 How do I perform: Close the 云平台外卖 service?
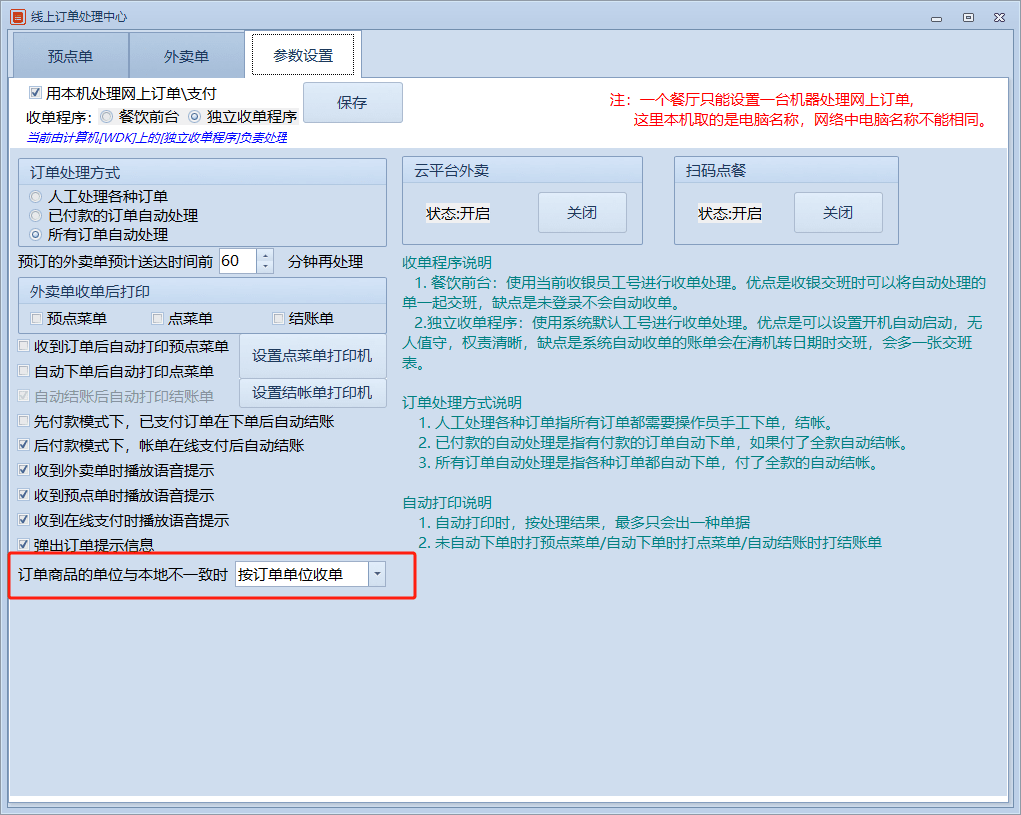(582, 213)
